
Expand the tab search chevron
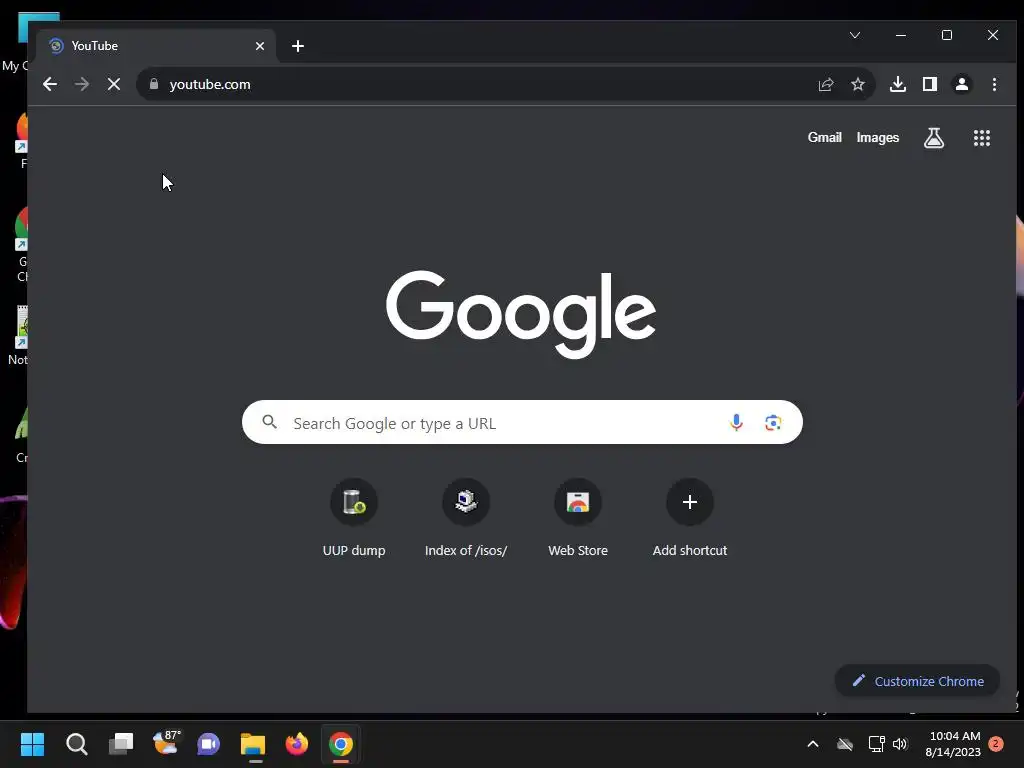coord(855,35)
